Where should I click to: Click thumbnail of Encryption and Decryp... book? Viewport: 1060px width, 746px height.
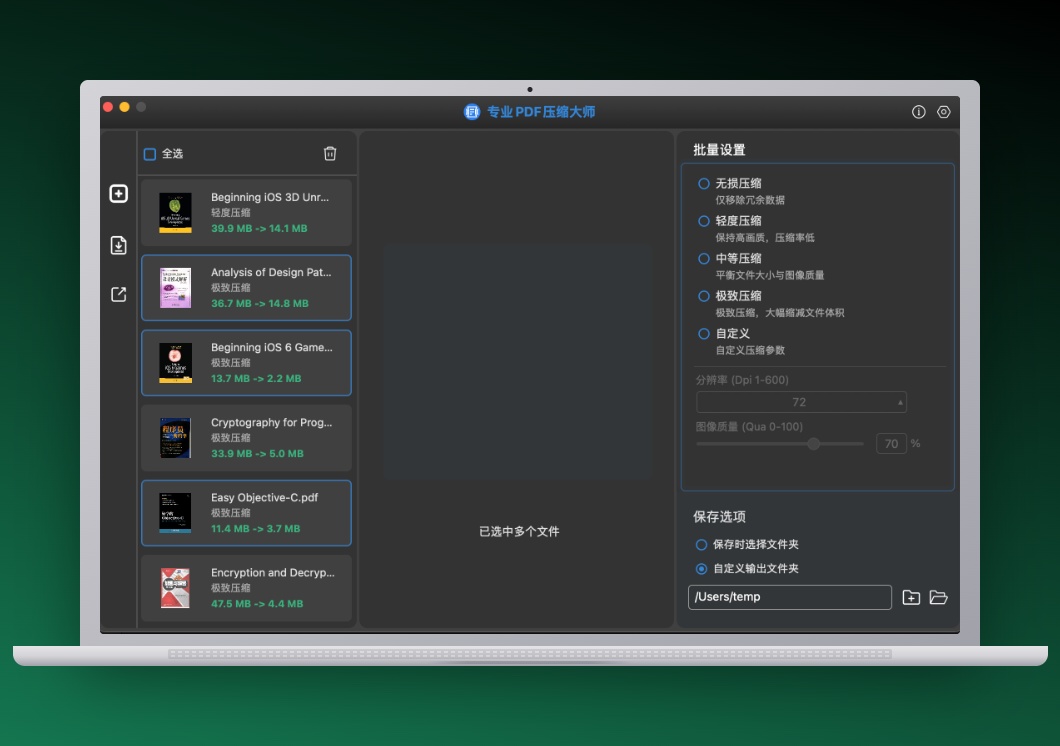[175, 588]
